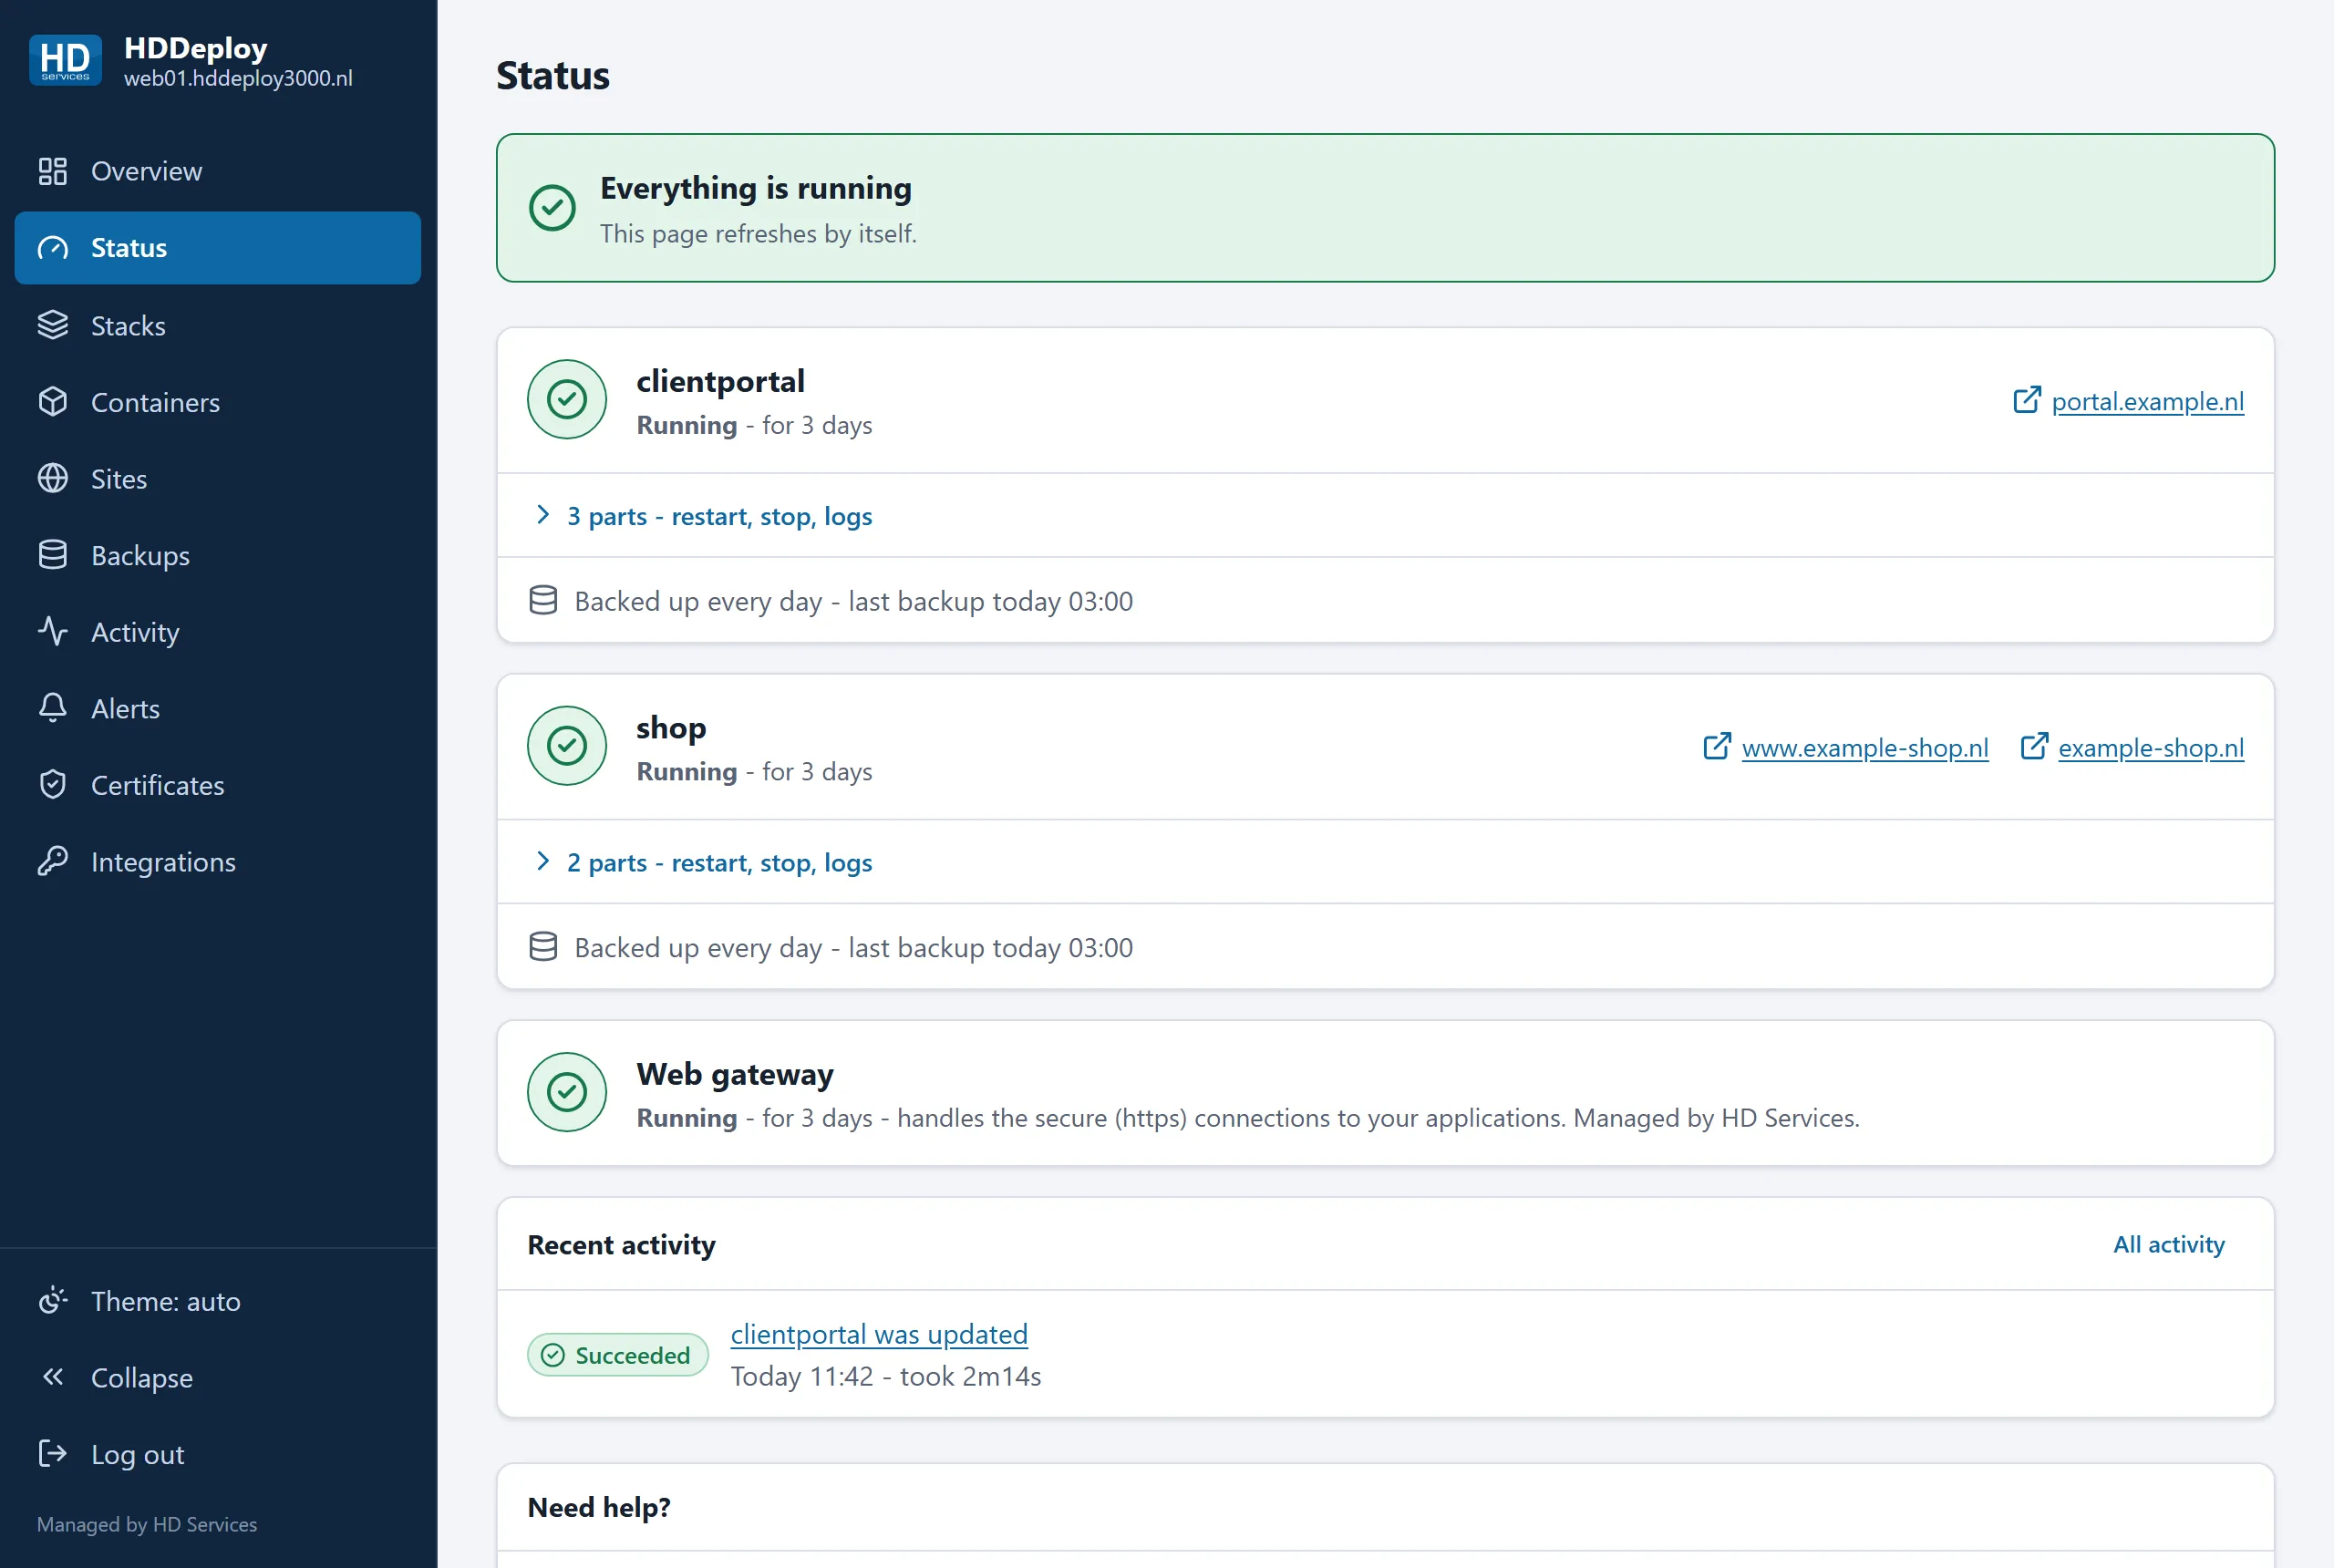Open the Overview page in sidebar

tap(218, 171)
